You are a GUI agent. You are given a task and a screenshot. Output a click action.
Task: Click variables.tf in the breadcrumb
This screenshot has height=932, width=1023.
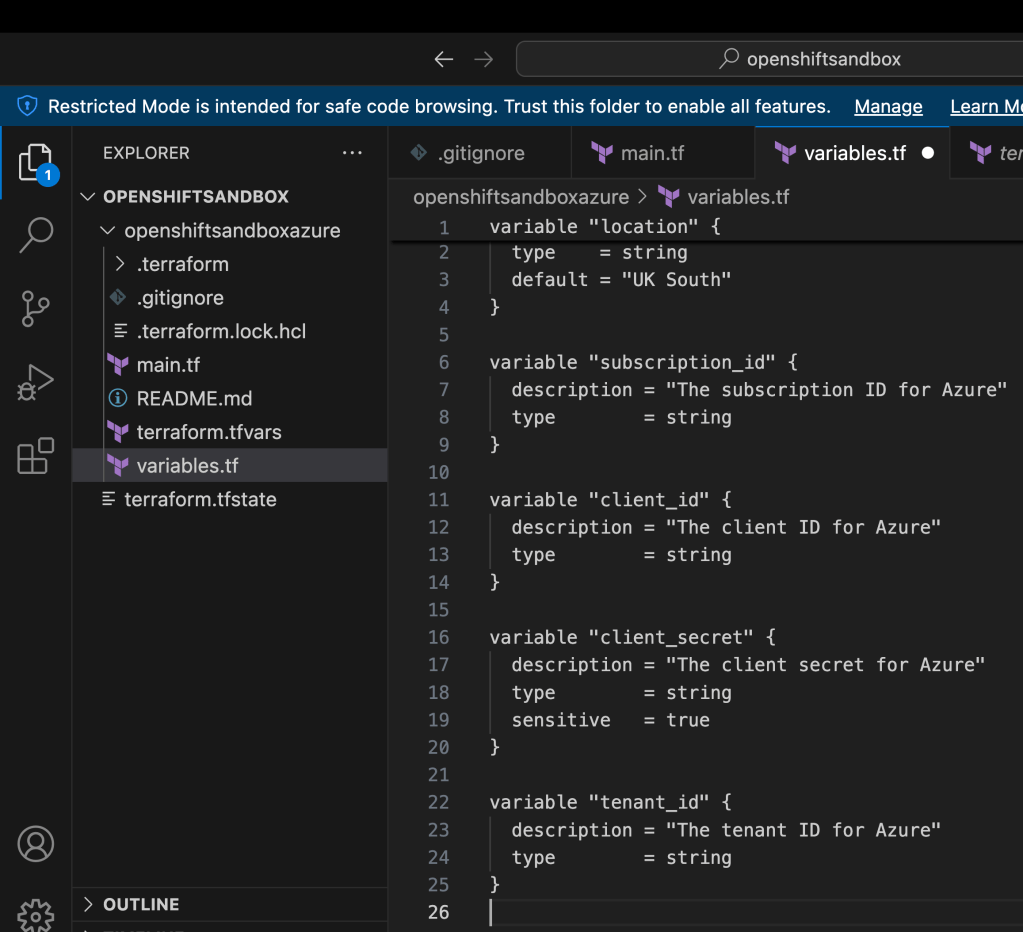point(738,196)
